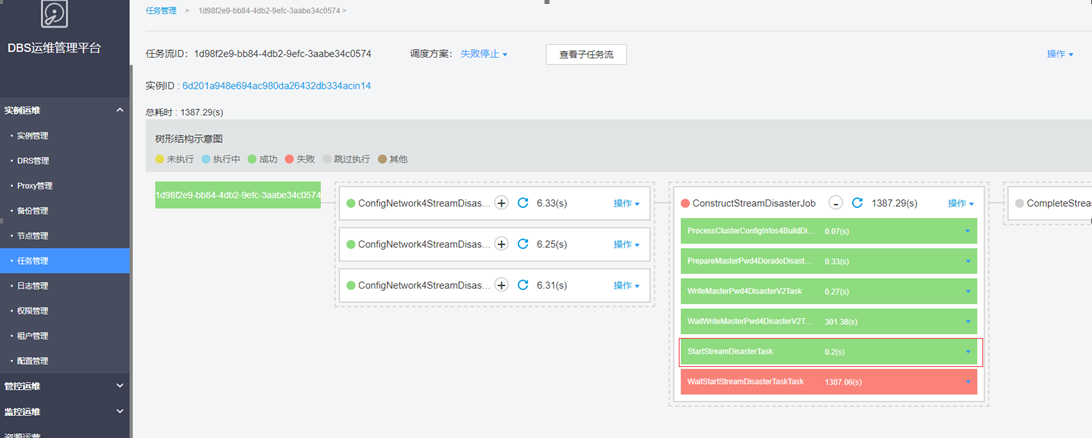Screen dimensions: 1092x438
Task: Open the instance ID link 6d201a948e694ac...
Action: pyautogui.click(x=276, y=86)
